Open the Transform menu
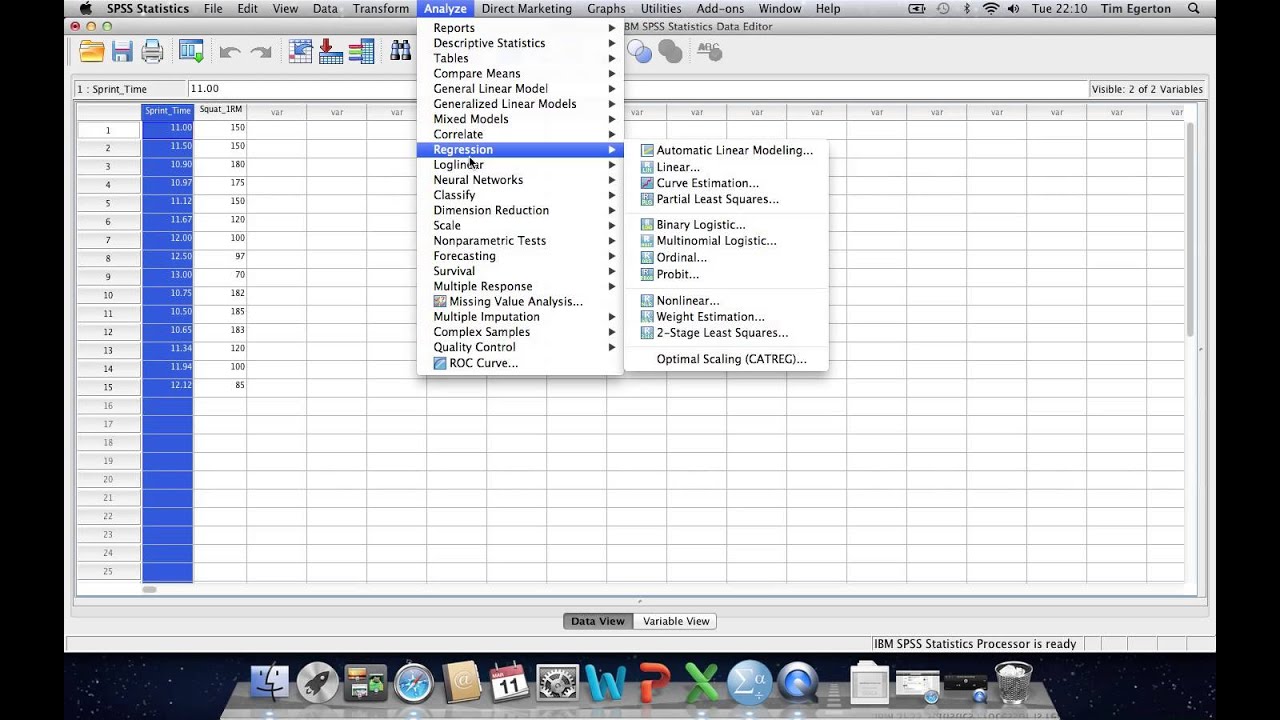This screenshot has height=720, width=1280. (380, 9)
